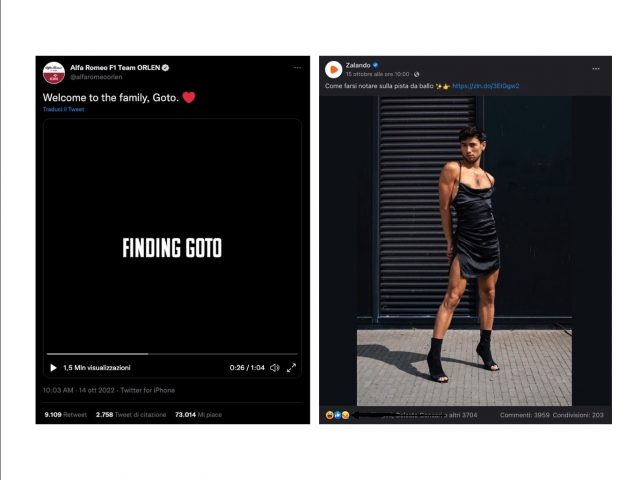Screen dimensions: 640x480
Task: Open the tweet's three-dot more menu
Action: coord(298,68)
